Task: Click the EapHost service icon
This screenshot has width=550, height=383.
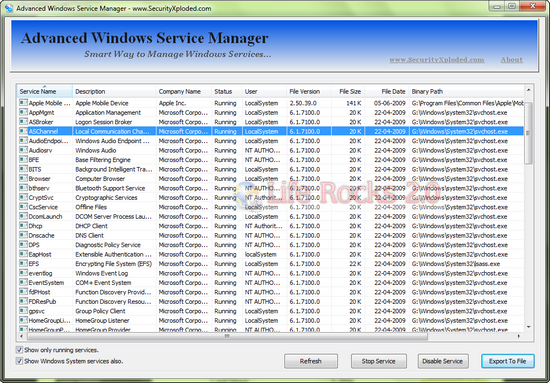Action: (23, 254)
